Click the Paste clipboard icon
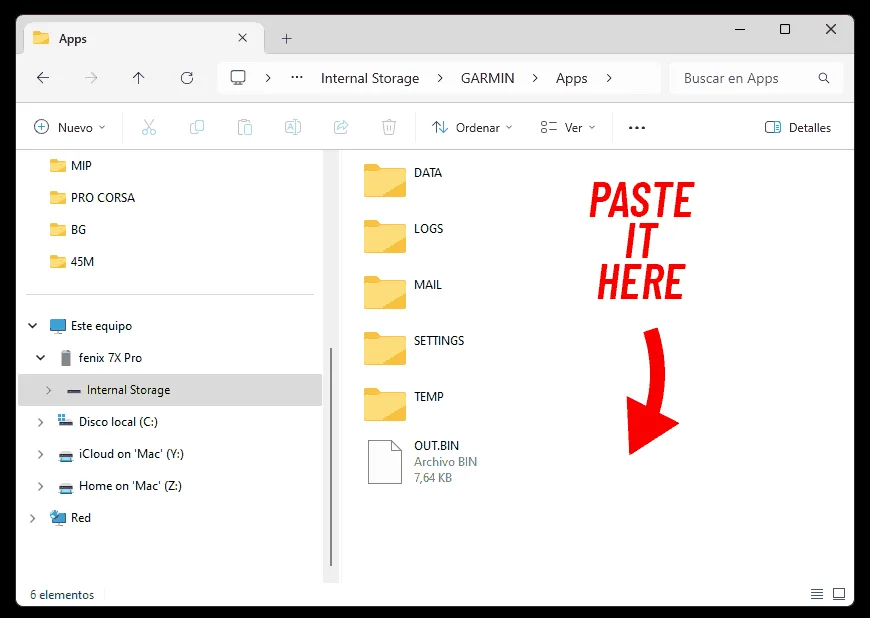 point(245,127)
